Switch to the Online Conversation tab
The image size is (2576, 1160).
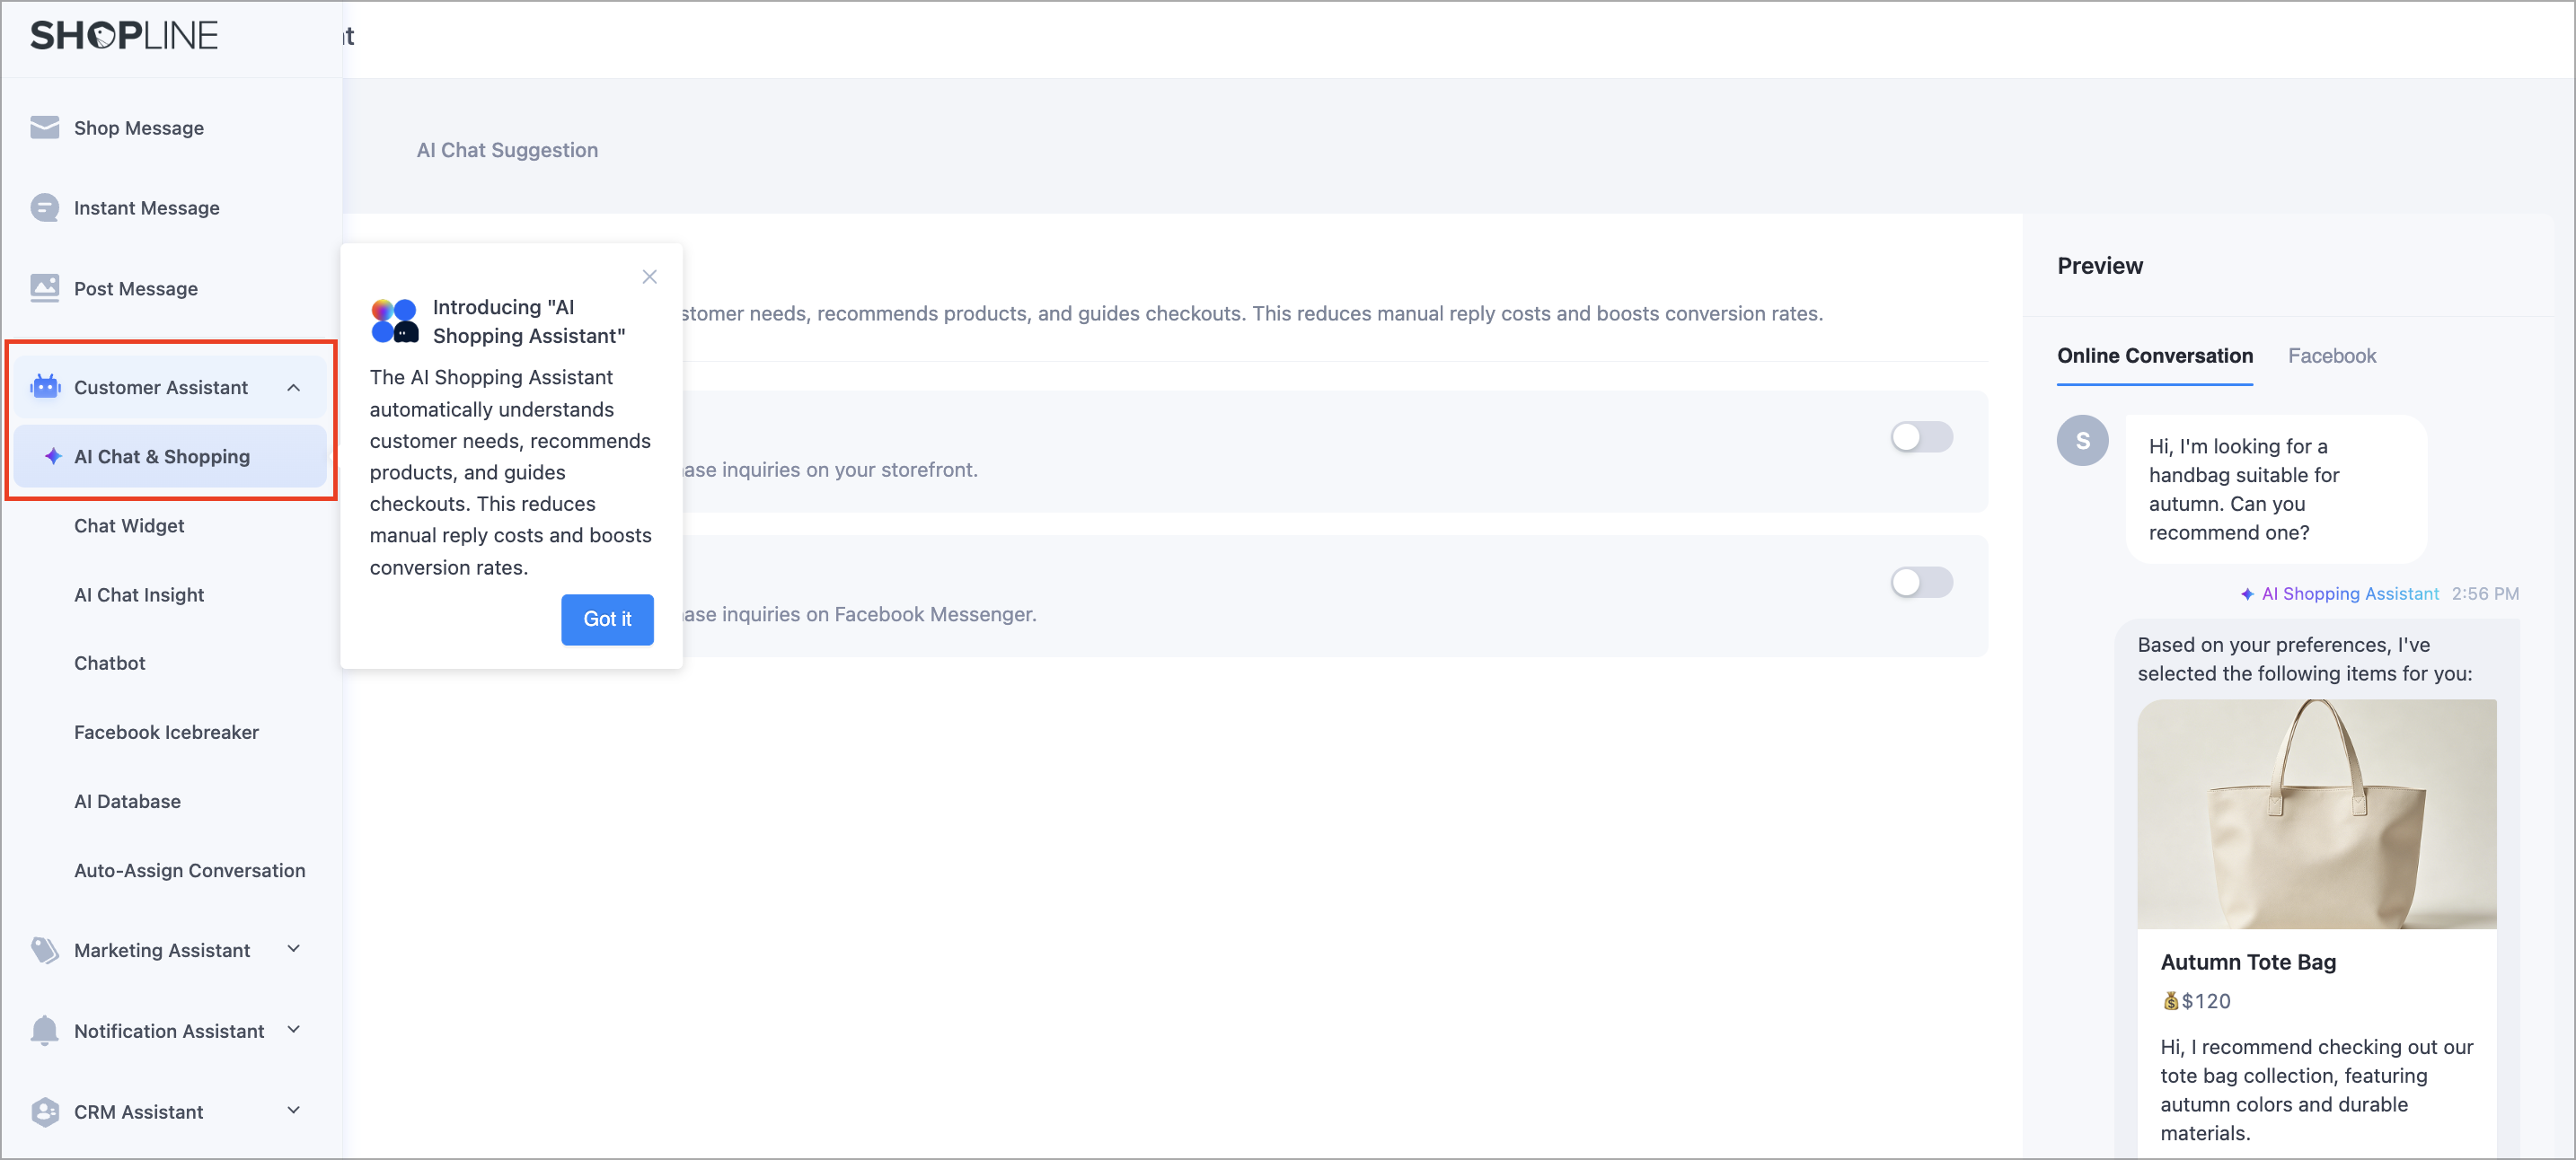pos(2154,356)
